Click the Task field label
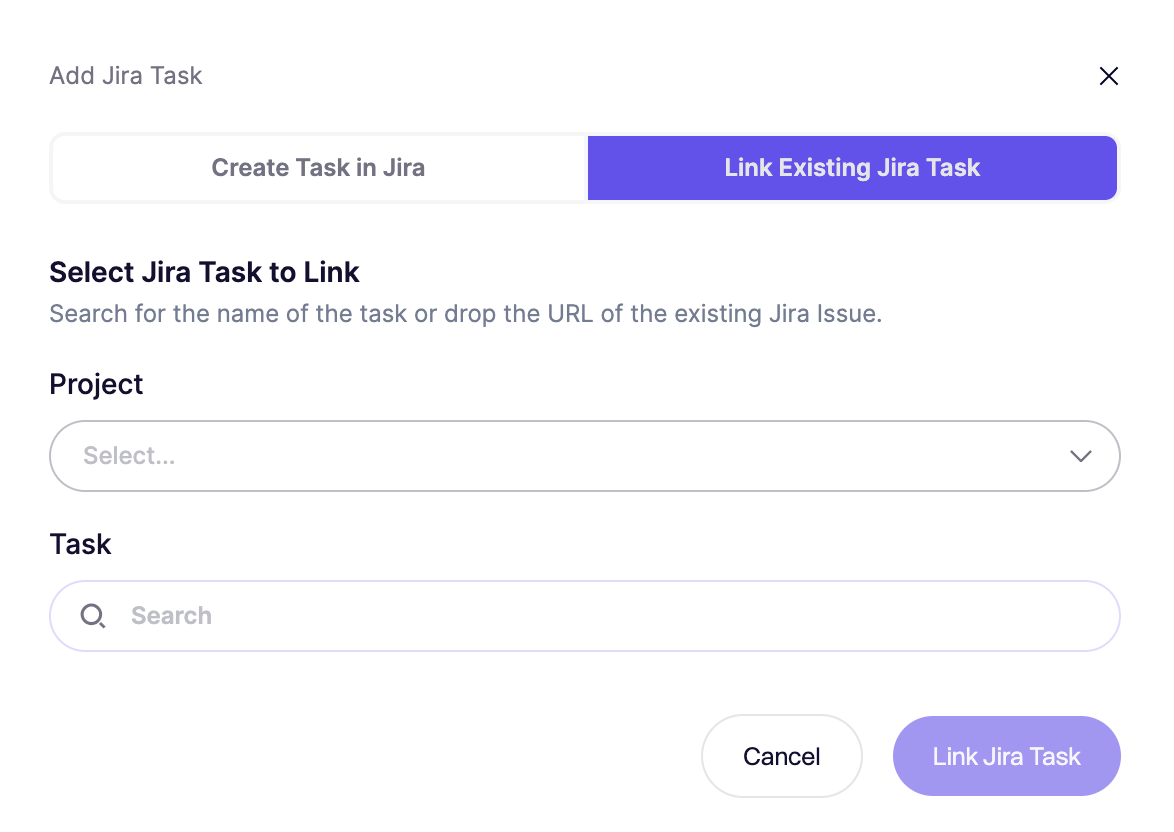This screenshot has height=832, width=1174. tap(80, 544)
